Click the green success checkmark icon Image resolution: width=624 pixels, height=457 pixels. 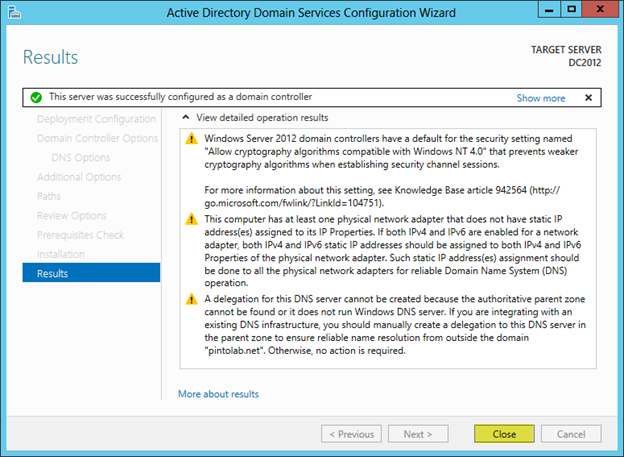pyautogui.click(x=36, y=98)
